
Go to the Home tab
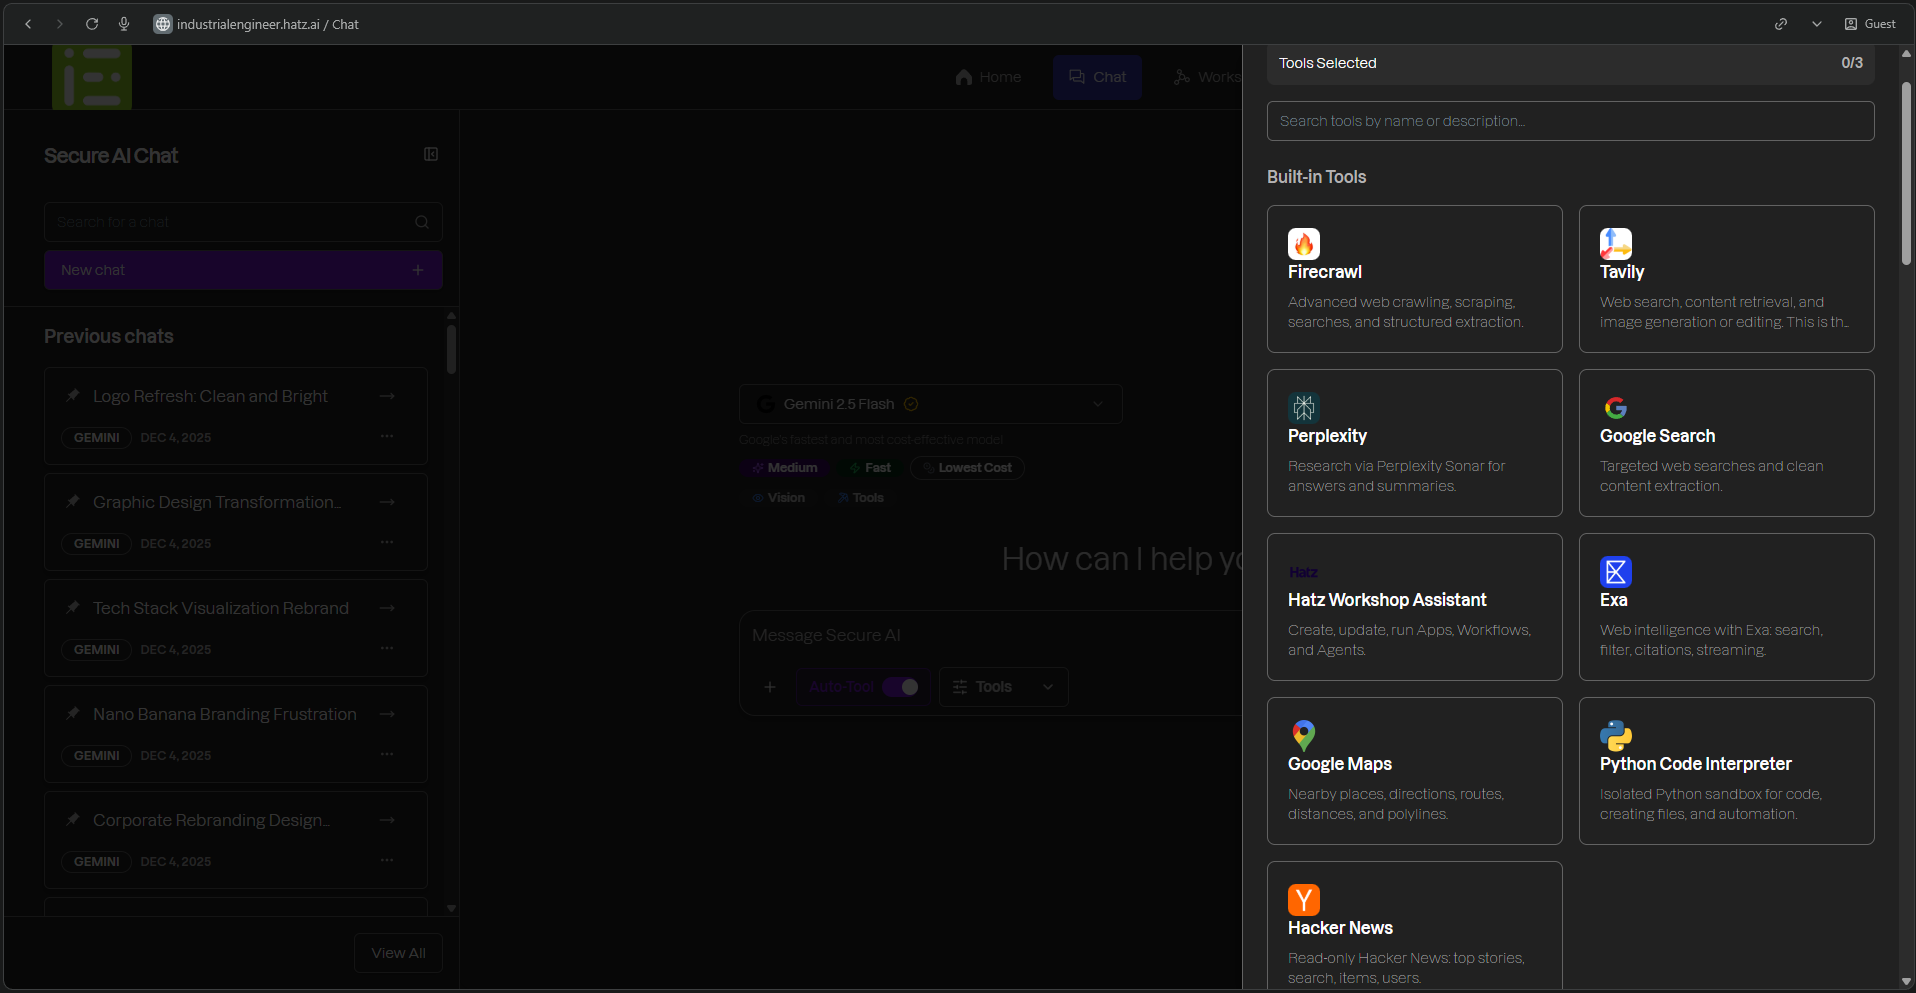(988, 77)
